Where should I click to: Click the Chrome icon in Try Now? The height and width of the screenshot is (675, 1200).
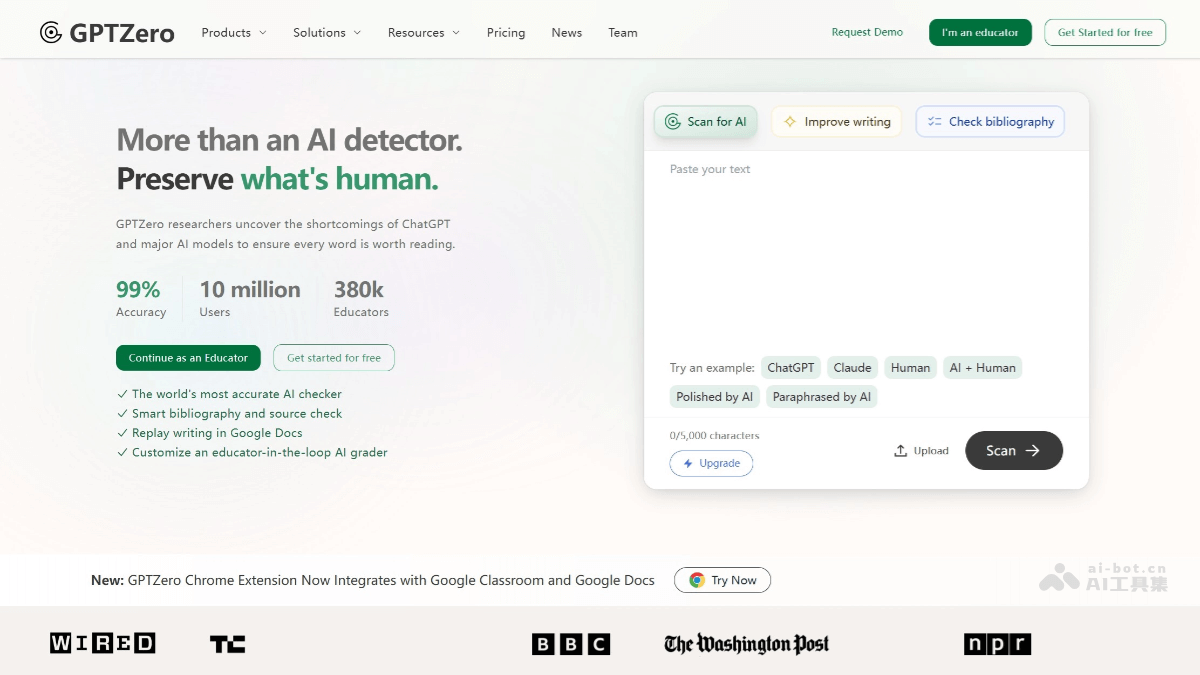click(x=697, y=580)
